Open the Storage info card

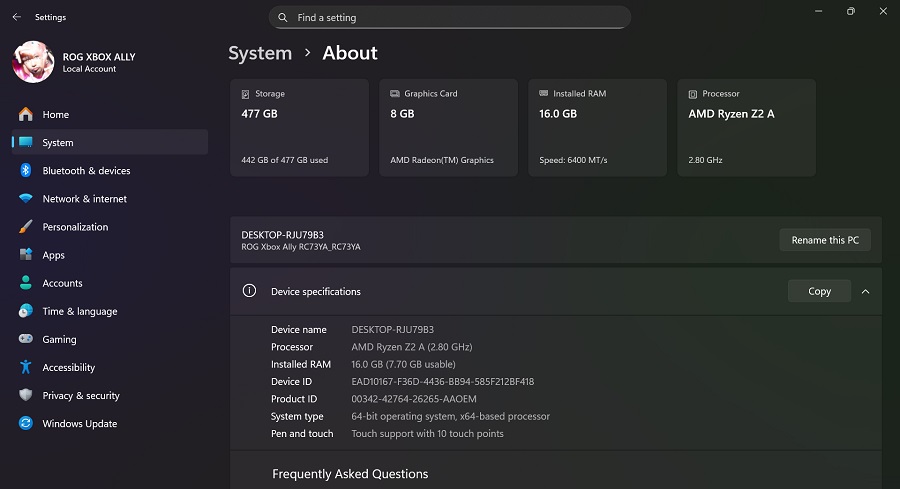click(x=299, y=128)
